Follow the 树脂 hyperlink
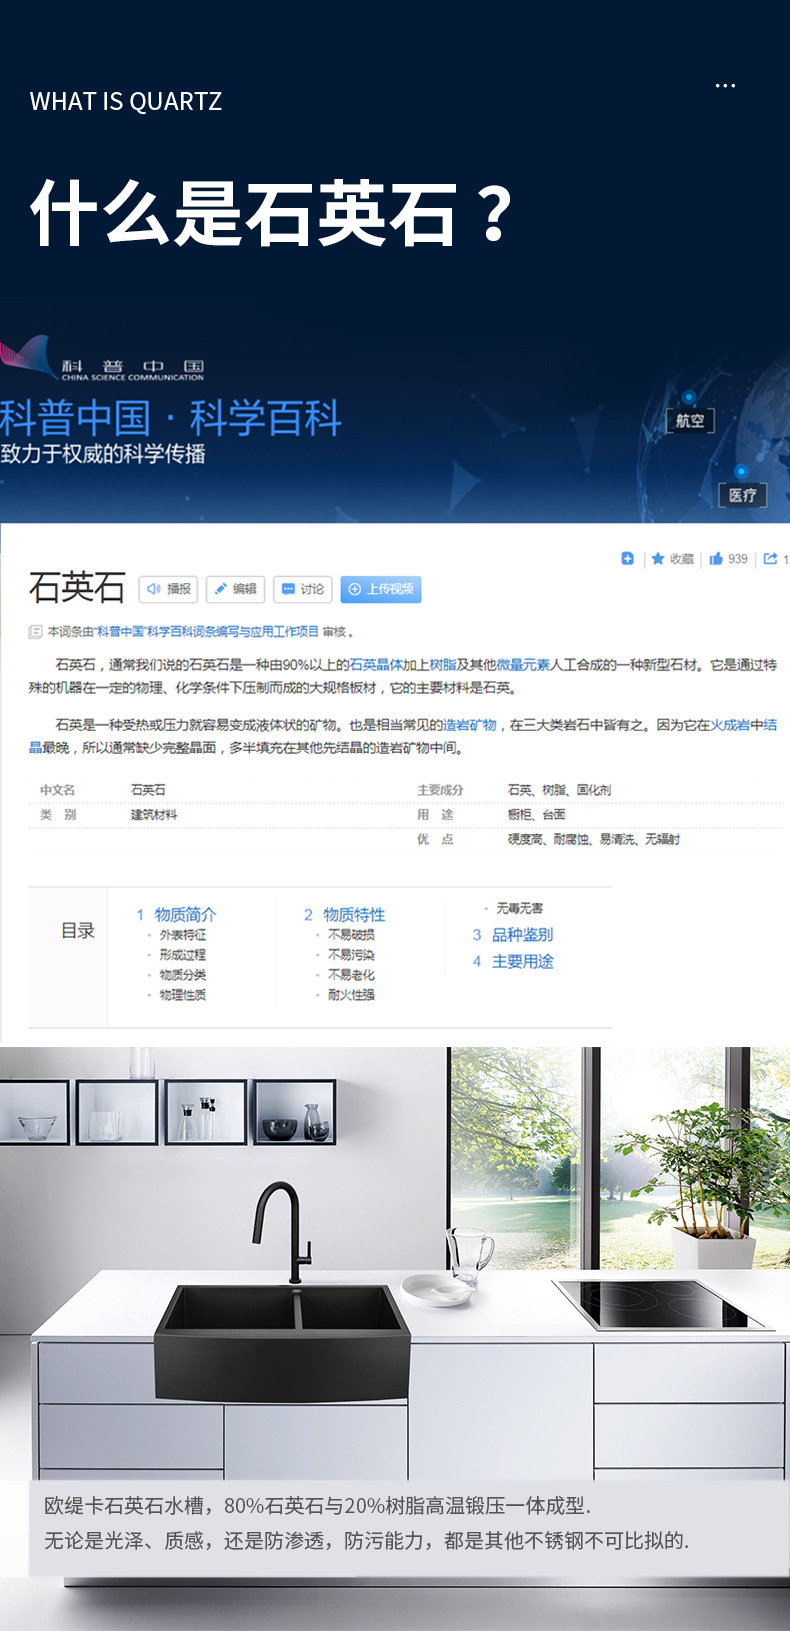The width and height of the screenshot is (790, 1631). pos(443,665)
